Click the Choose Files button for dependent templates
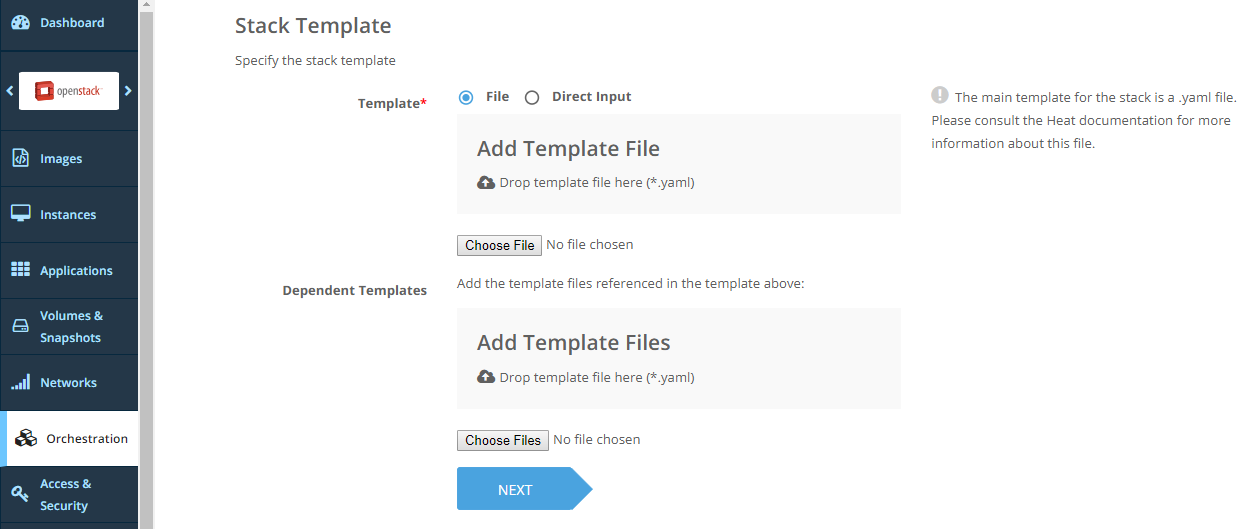The height and width of the screenshot is (529, 1256). pos(502,440)
